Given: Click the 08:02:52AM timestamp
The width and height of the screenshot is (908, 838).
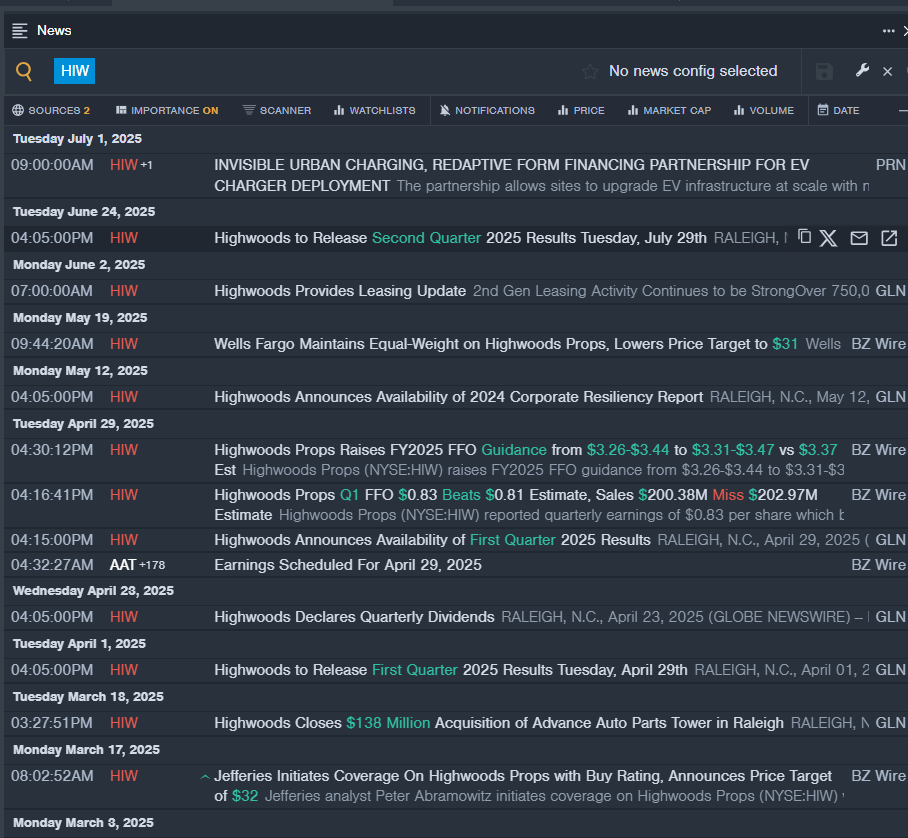Looking at the screenshot, I should click(x=52, y=776).
